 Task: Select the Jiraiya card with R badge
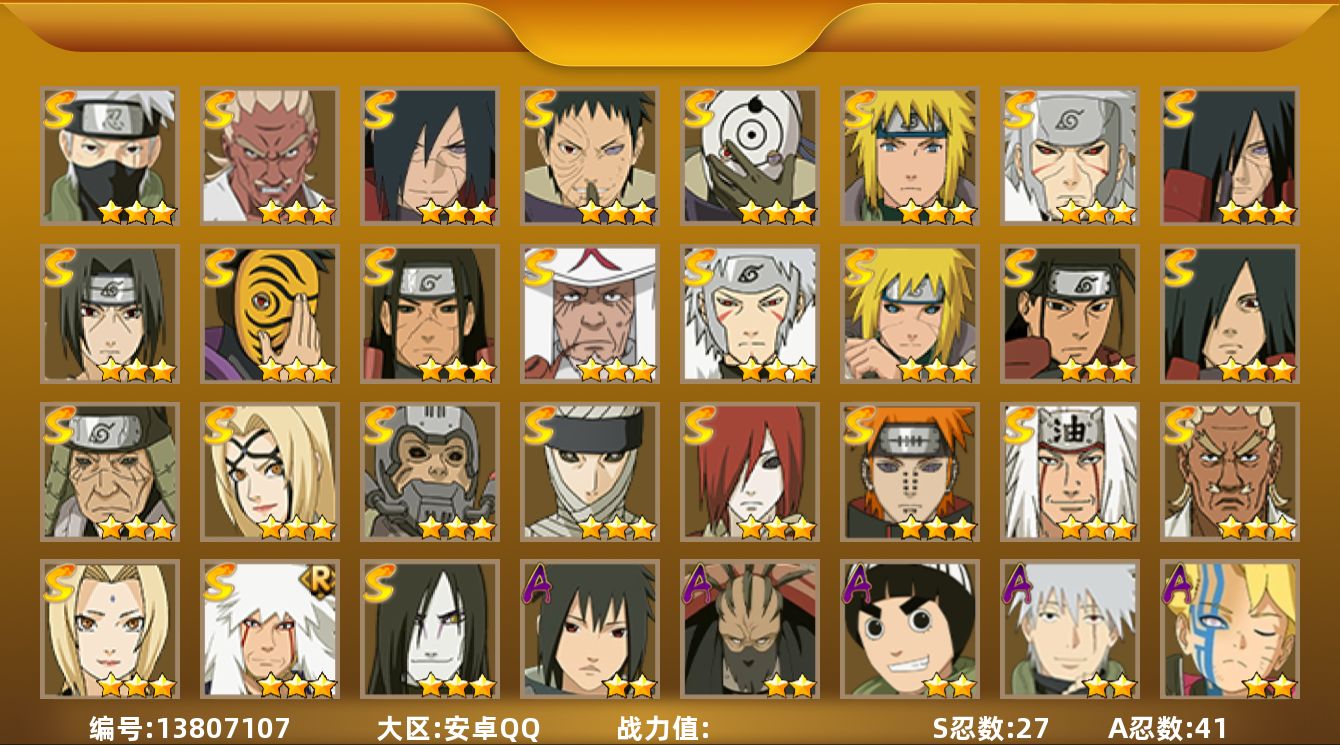coord(269,630)
